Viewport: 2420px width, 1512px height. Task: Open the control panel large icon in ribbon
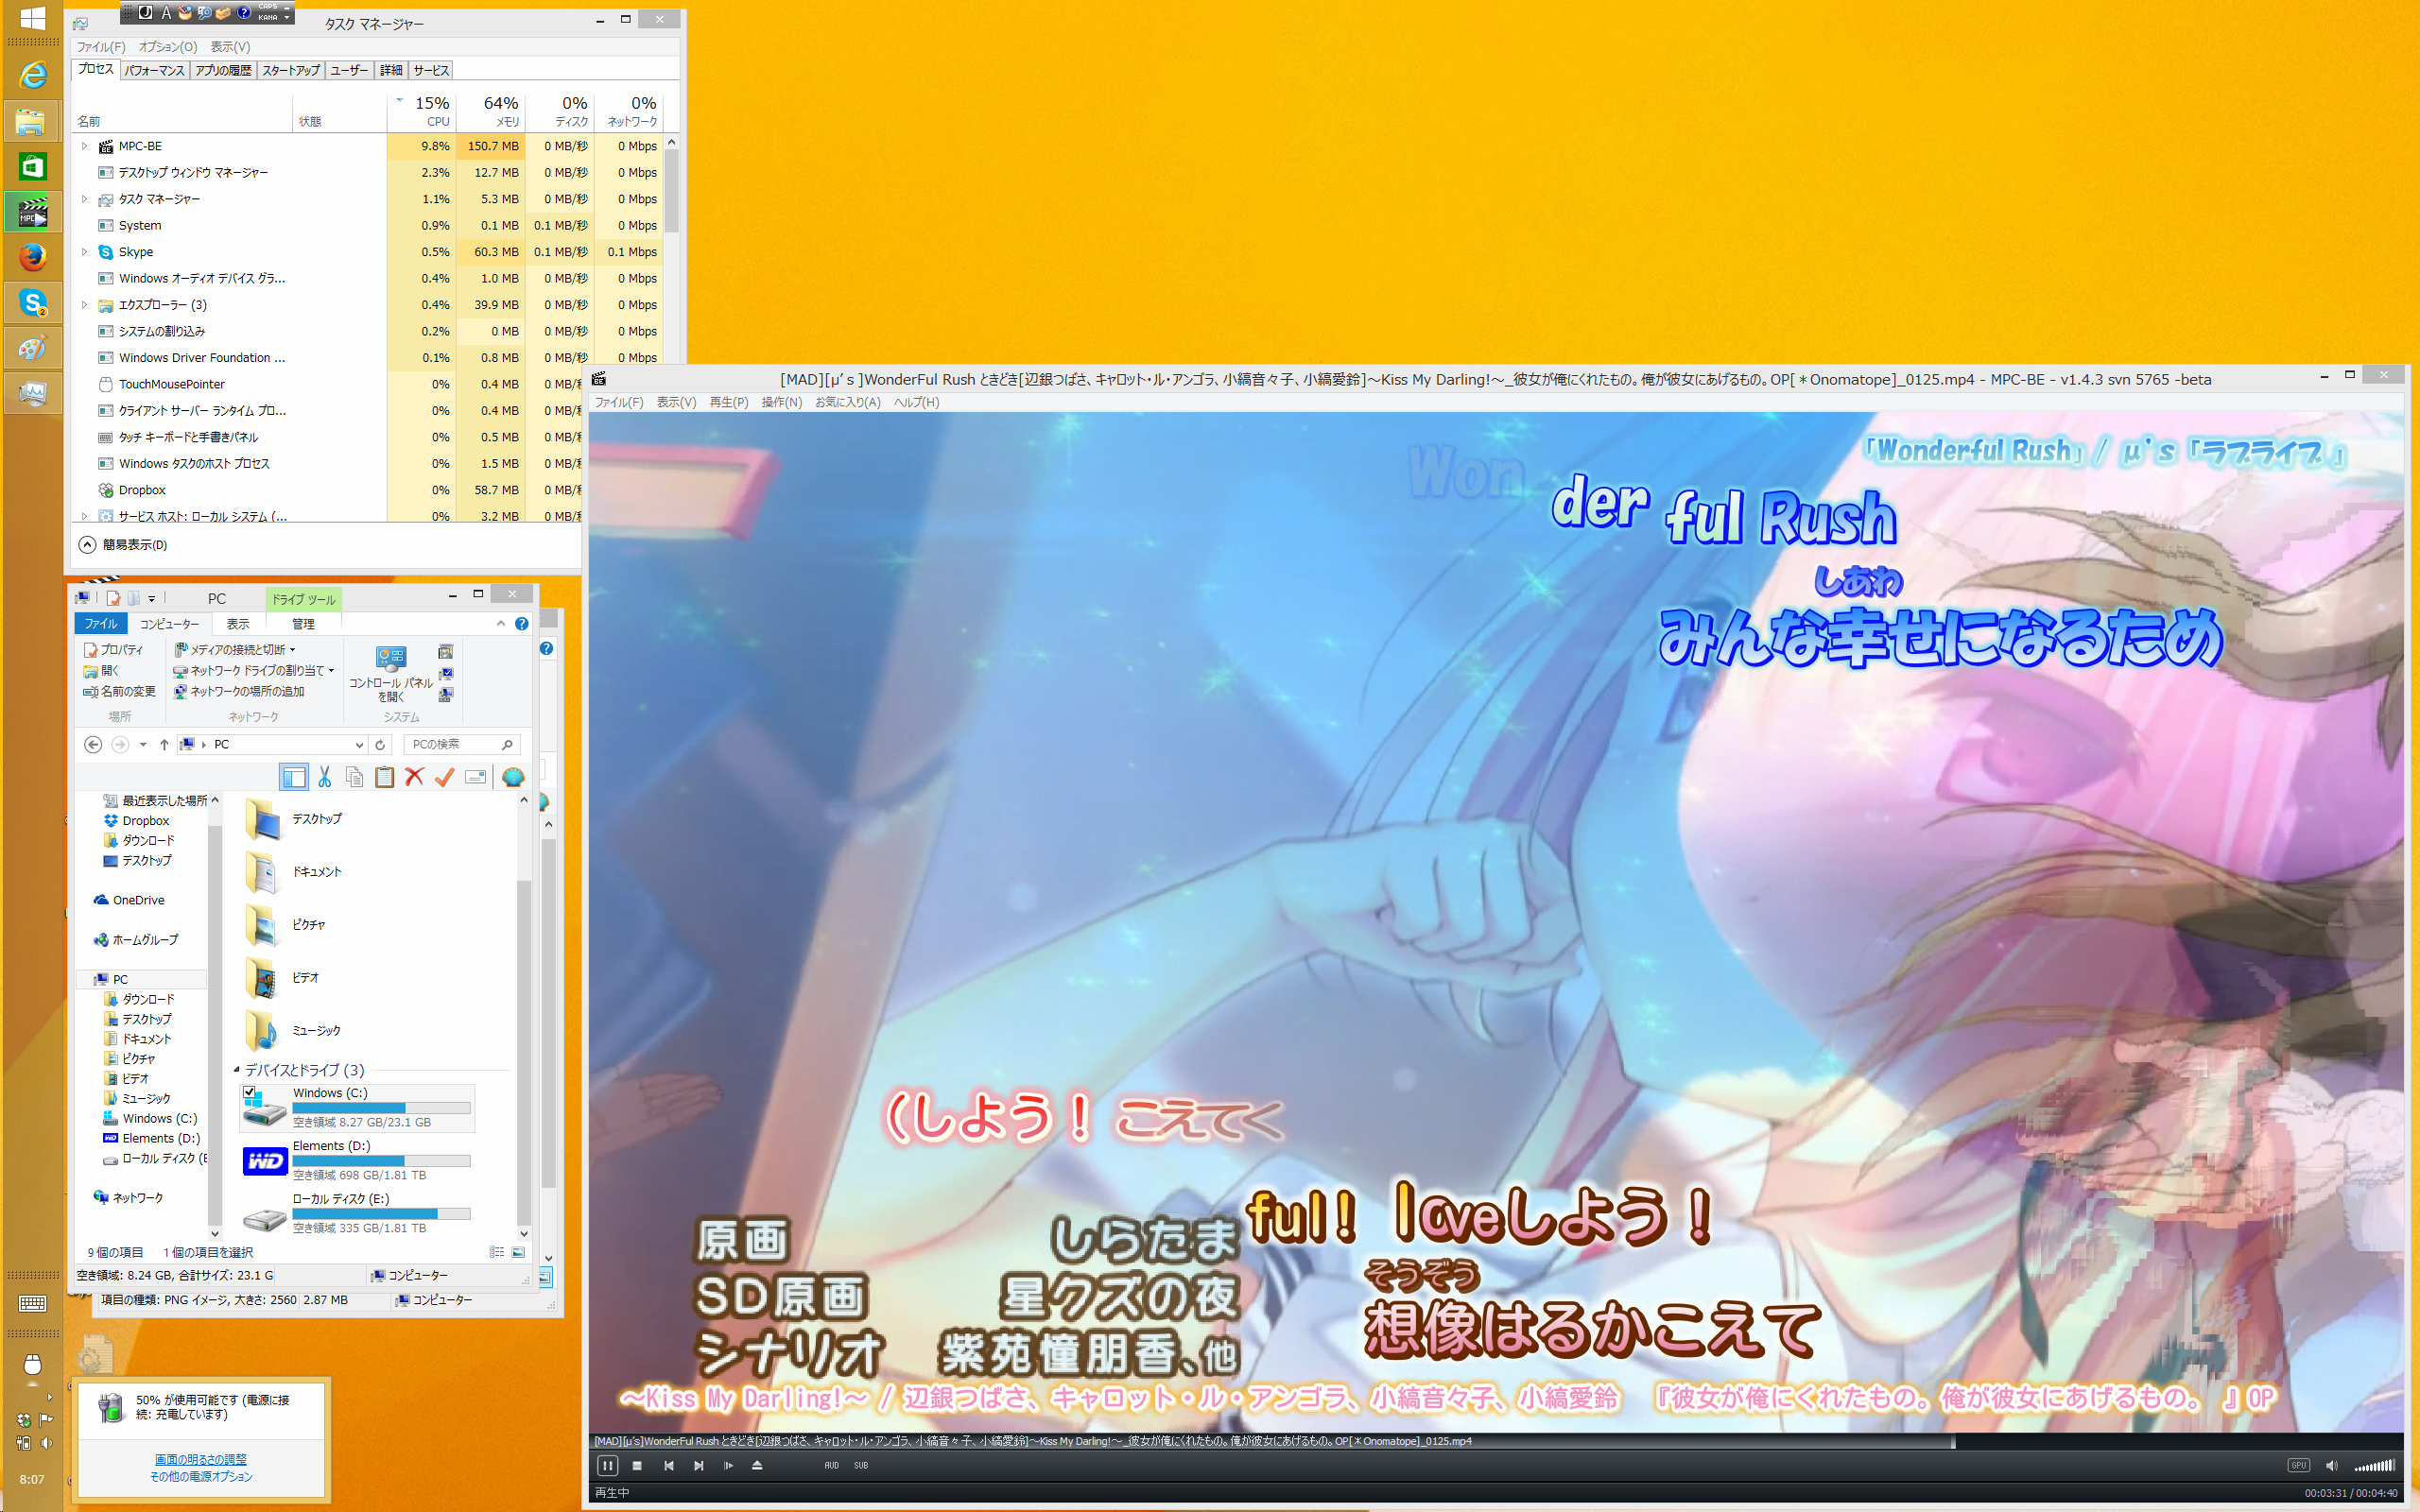click(x=390, y=673)
